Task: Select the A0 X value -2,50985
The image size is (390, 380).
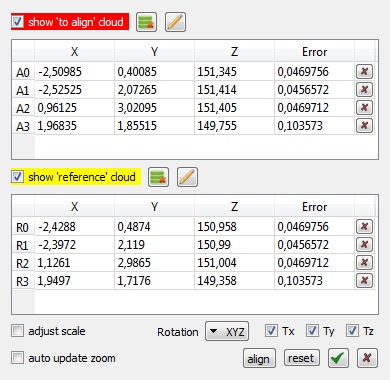Action: point(74,71)
